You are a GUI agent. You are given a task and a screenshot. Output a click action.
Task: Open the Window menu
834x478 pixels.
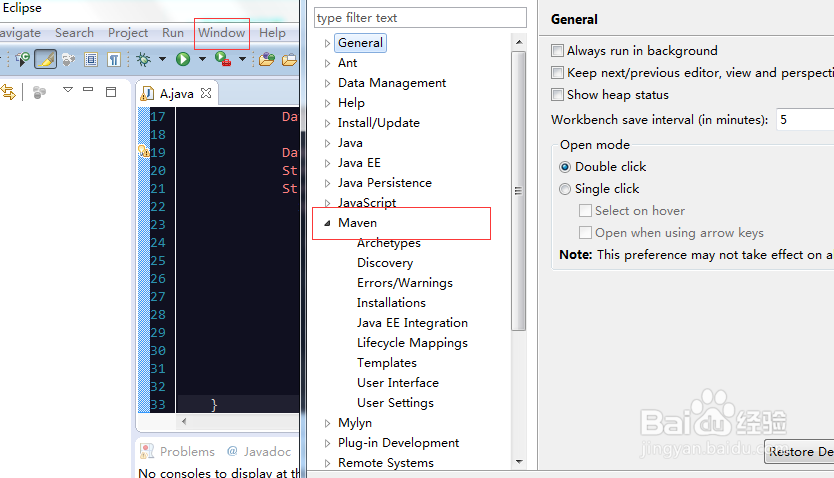click(x=221, y=32)
